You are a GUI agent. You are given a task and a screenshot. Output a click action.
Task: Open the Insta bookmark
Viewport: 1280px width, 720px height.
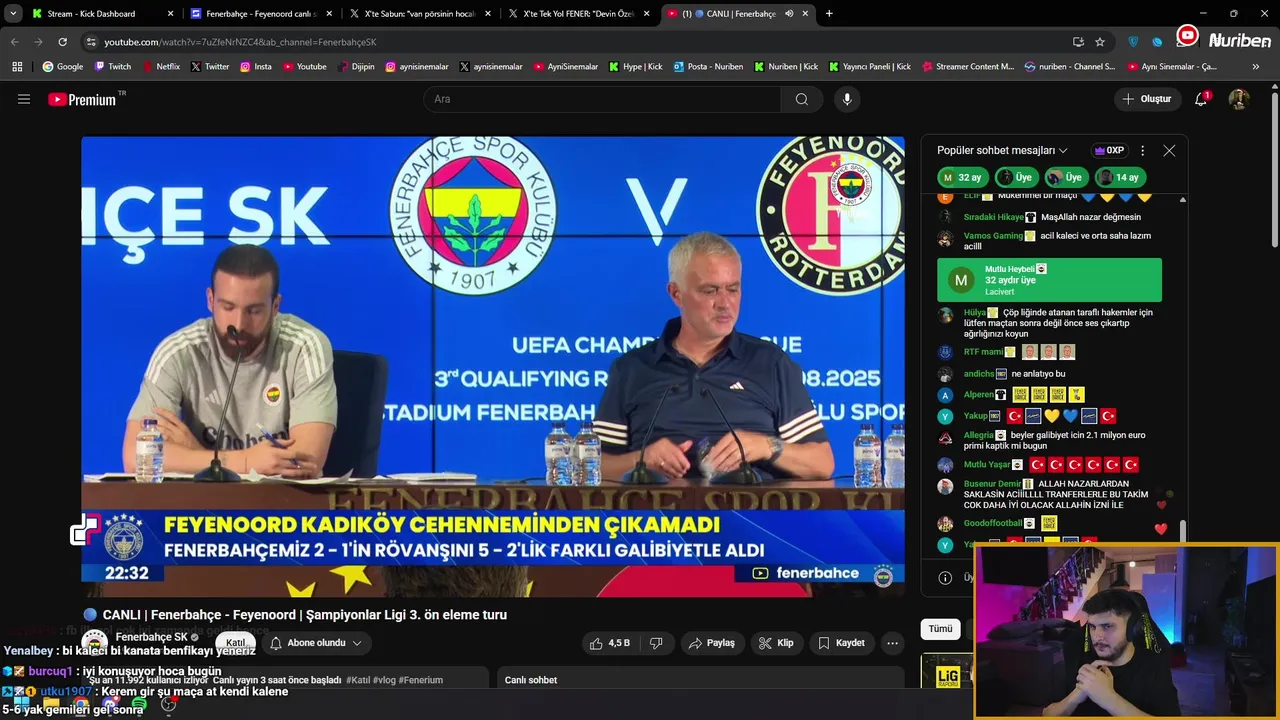(256, 67)
